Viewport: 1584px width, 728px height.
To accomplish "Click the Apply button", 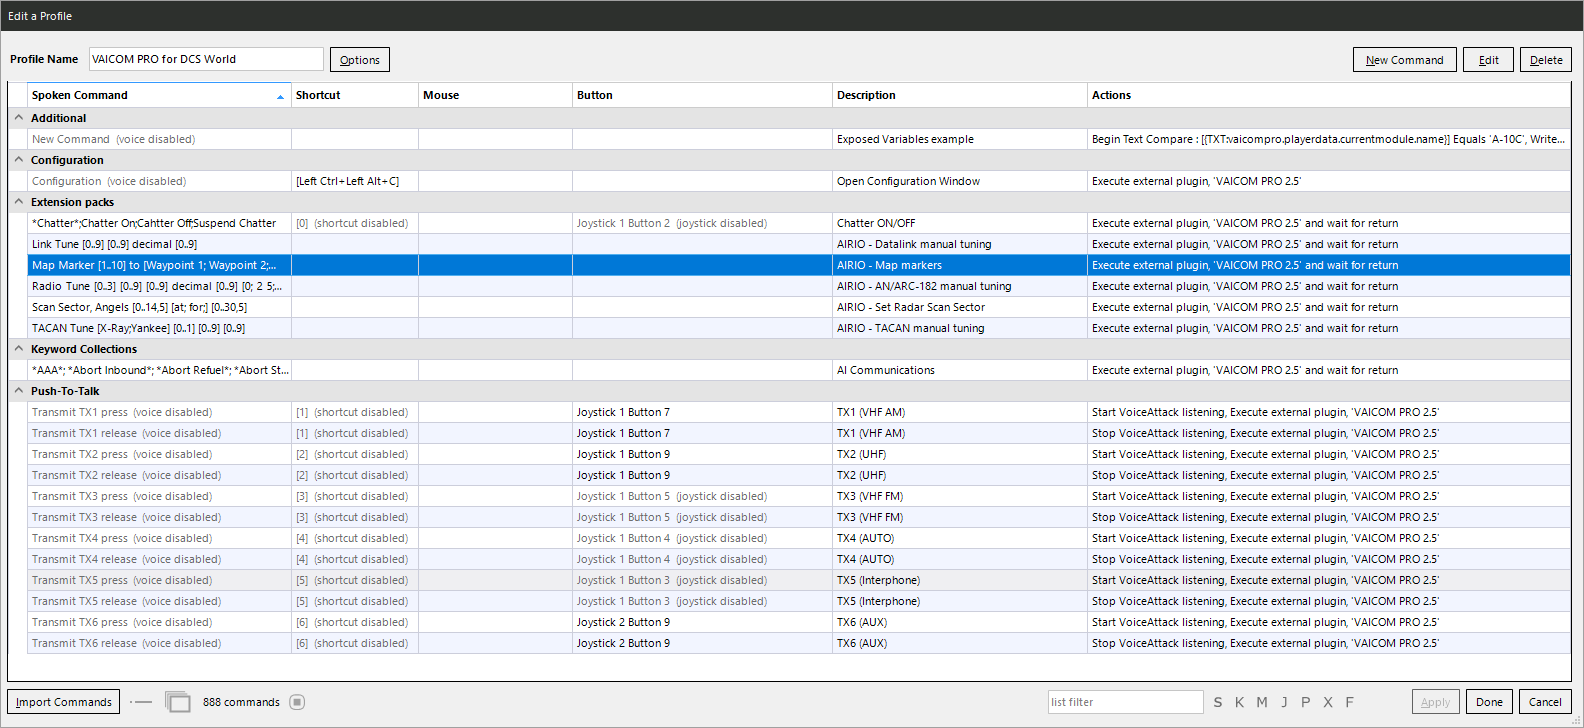I will click(1436, 702).
